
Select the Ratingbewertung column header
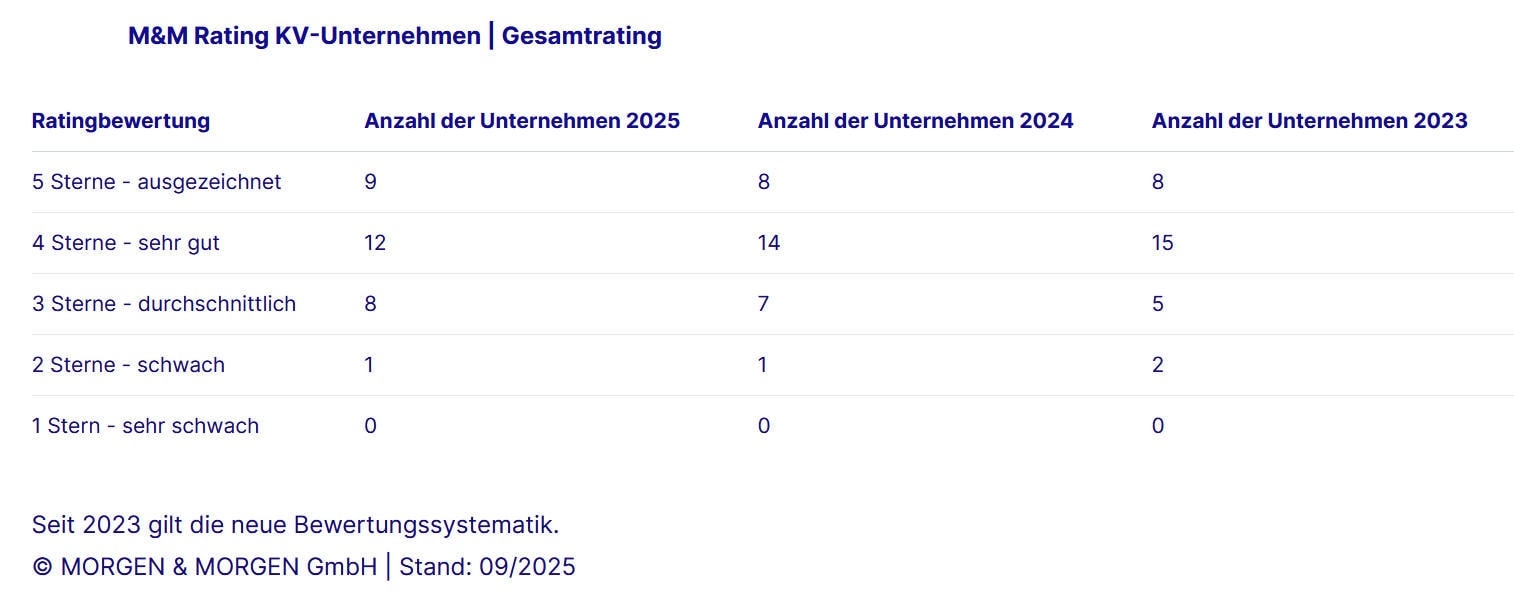pos(121,121)
